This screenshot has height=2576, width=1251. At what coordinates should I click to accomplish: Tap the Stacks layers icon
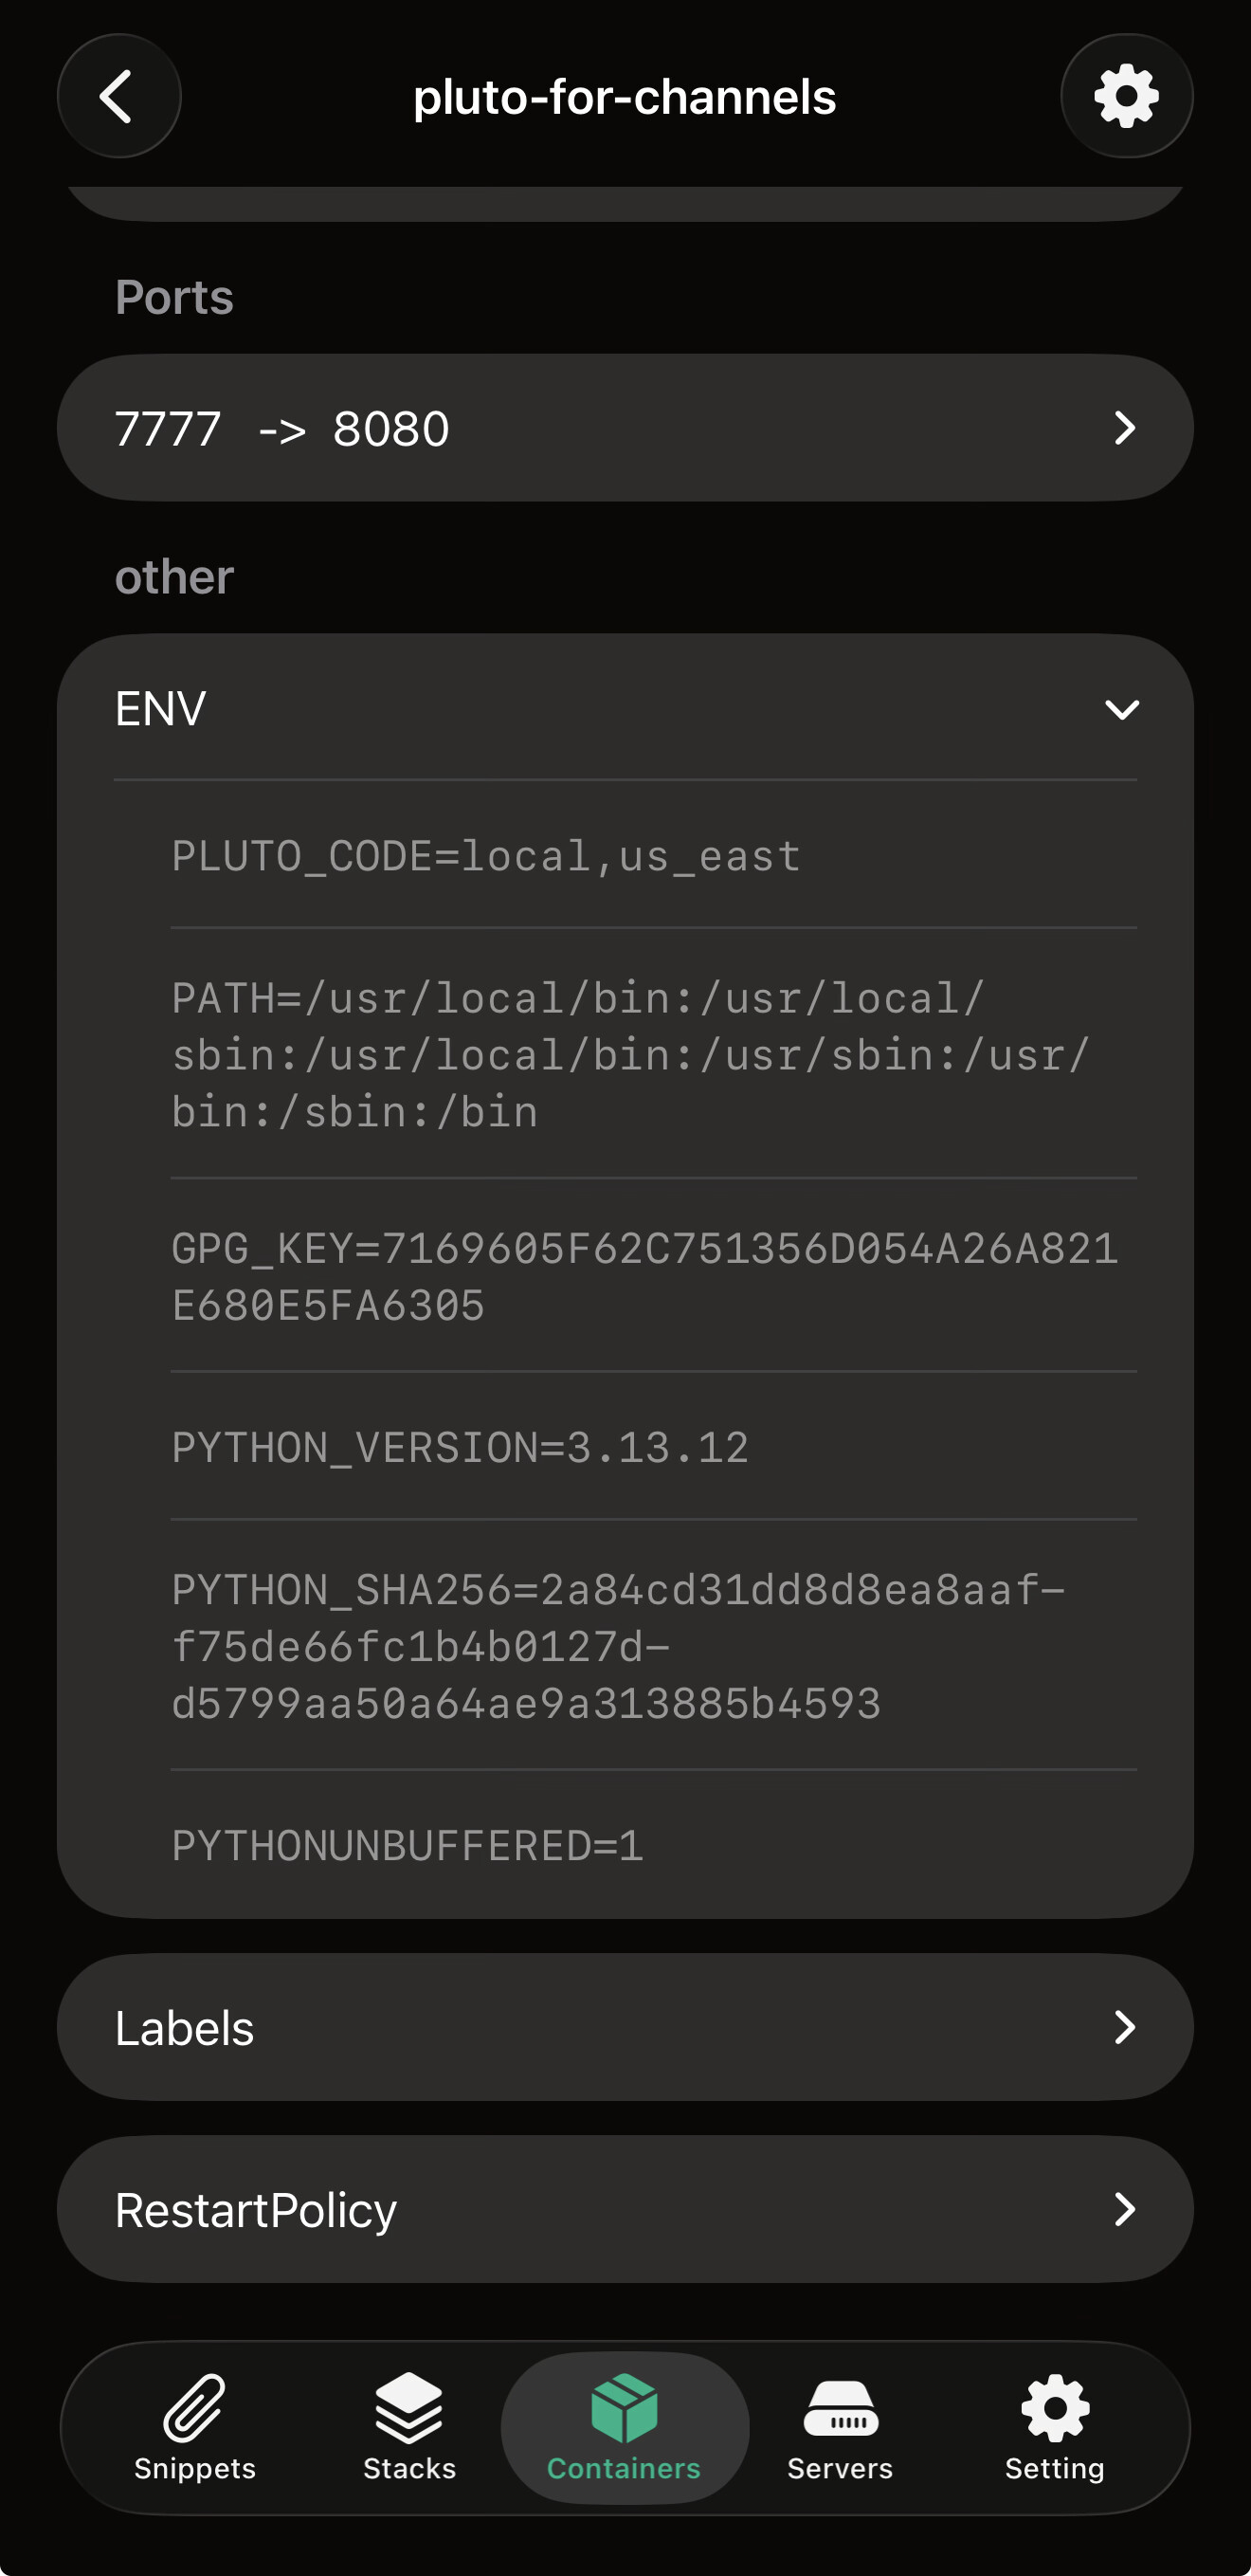(409, 2406)
